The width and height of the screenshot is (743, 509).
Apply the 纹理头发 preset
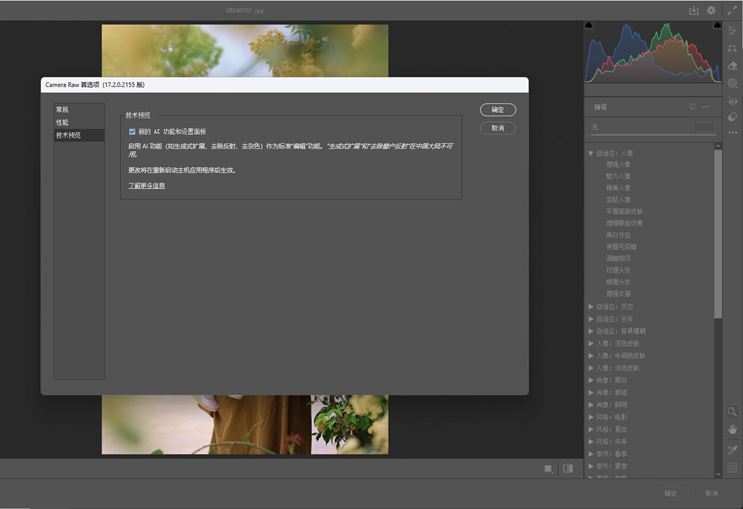click(618, 270)
